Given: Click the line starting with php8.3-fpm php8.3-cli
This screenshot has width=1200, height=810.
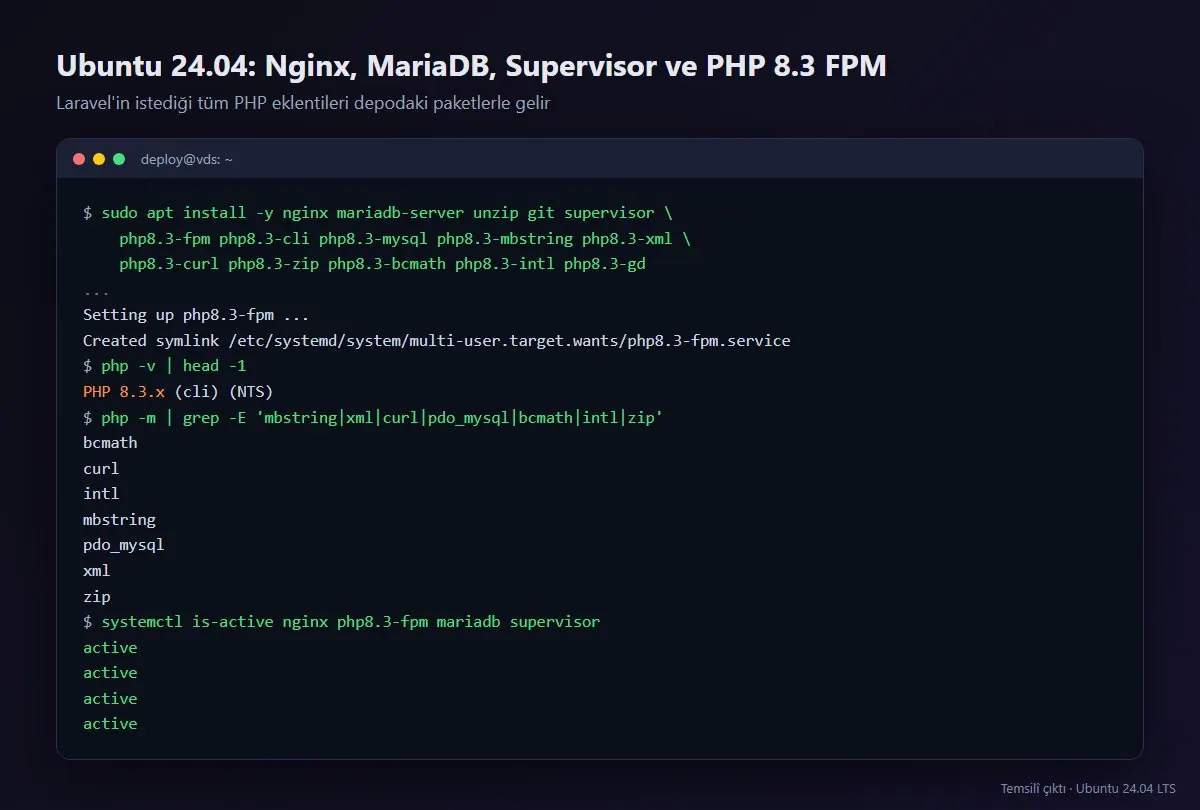Looking at the screenshot, I should click(x=405, y=239).
